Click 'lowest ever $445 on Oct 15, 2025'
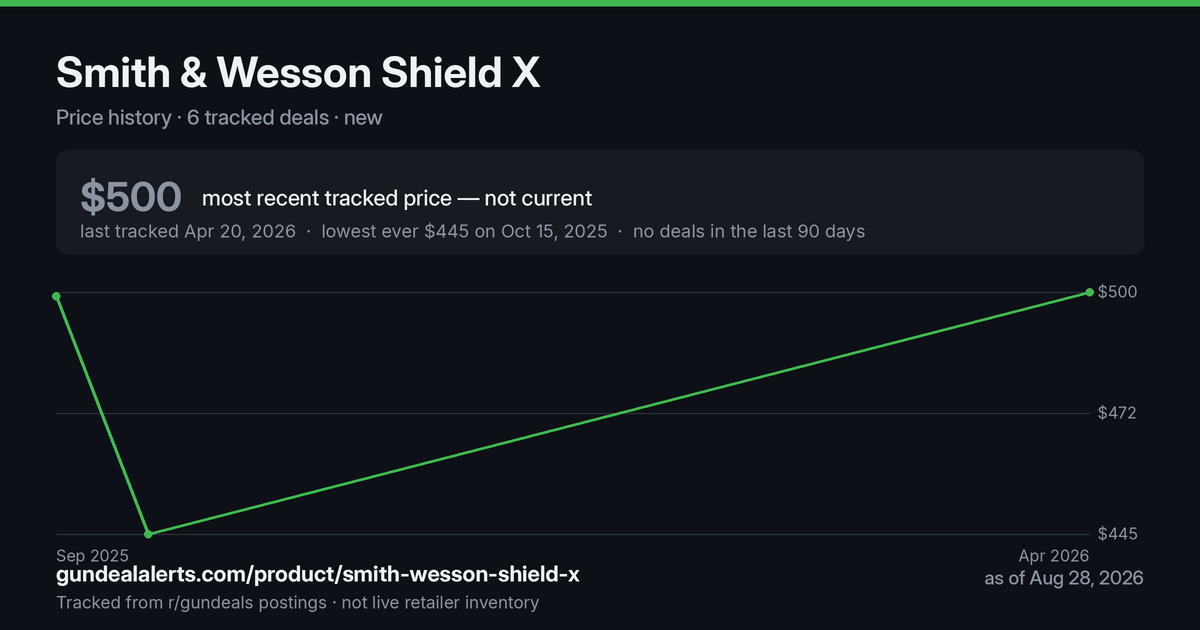Viewport: 1200px width, 630px height. point(464,231)
